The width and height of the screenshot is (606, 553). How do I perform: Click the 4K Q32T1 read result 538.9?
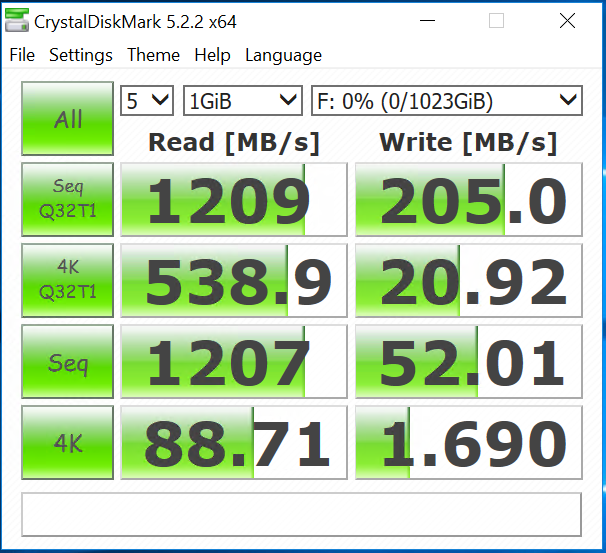tap(234, 280)
